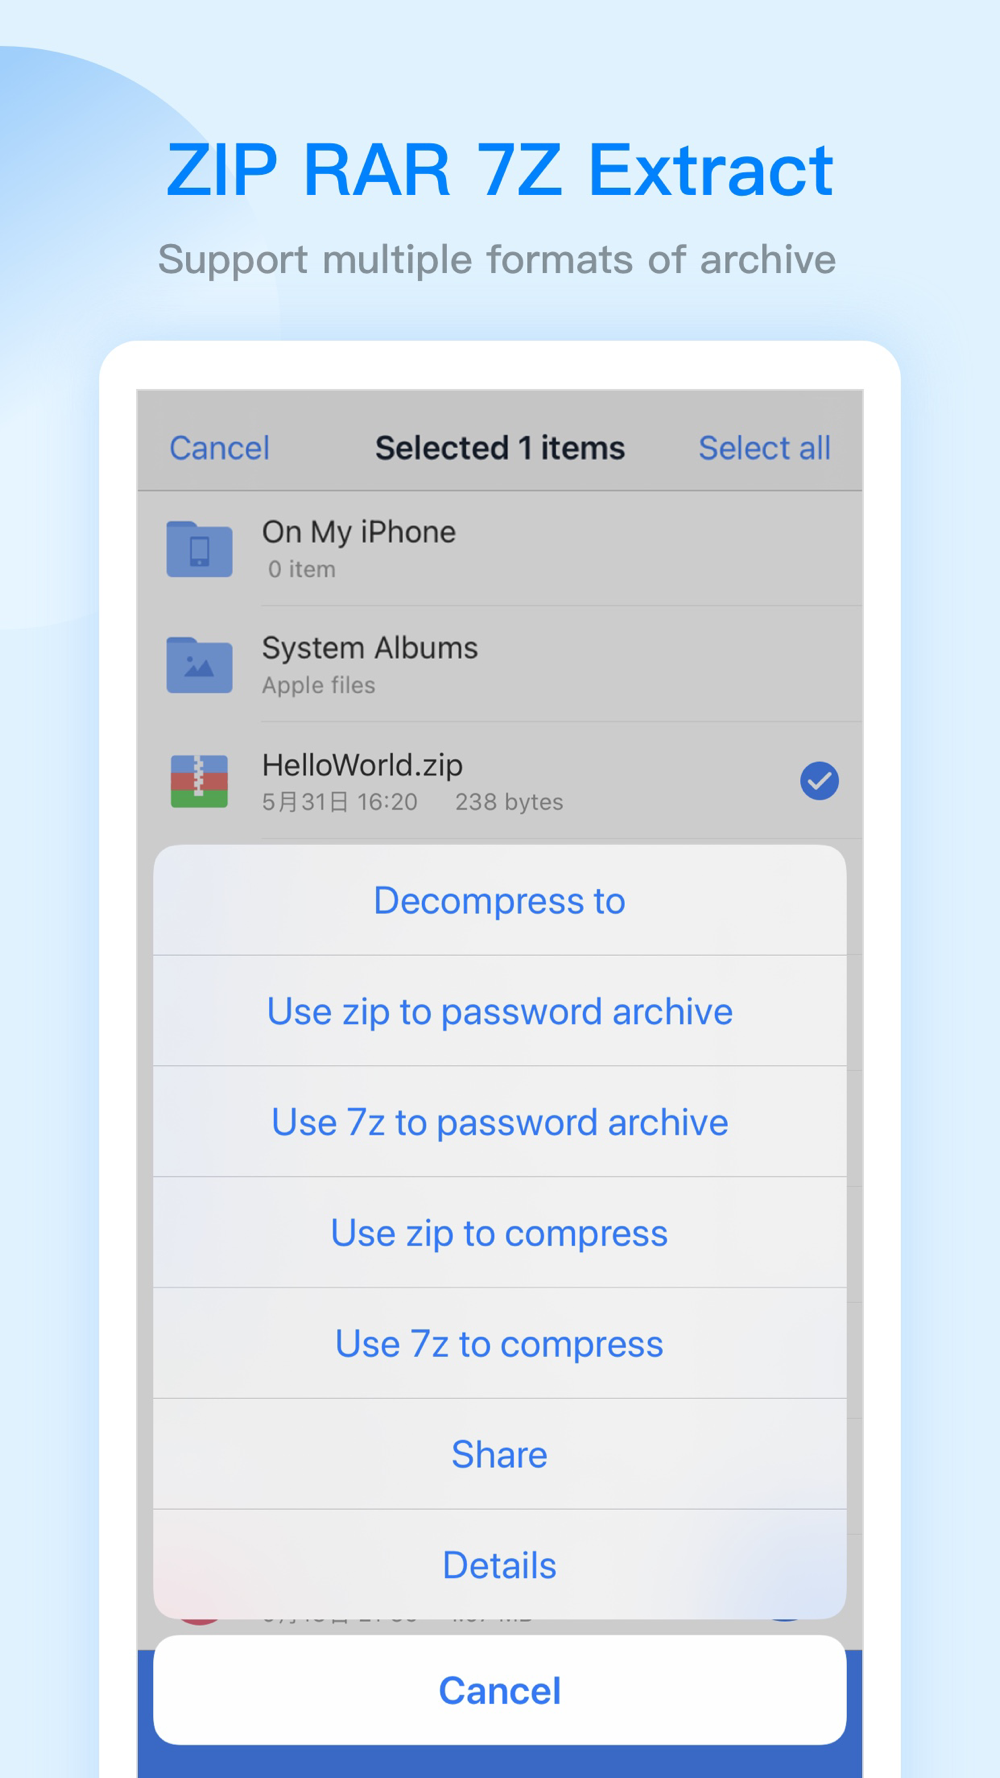Choose Use zip to compress
Viewport: 1000px width, 1778px height.
tap(500, 1233)
